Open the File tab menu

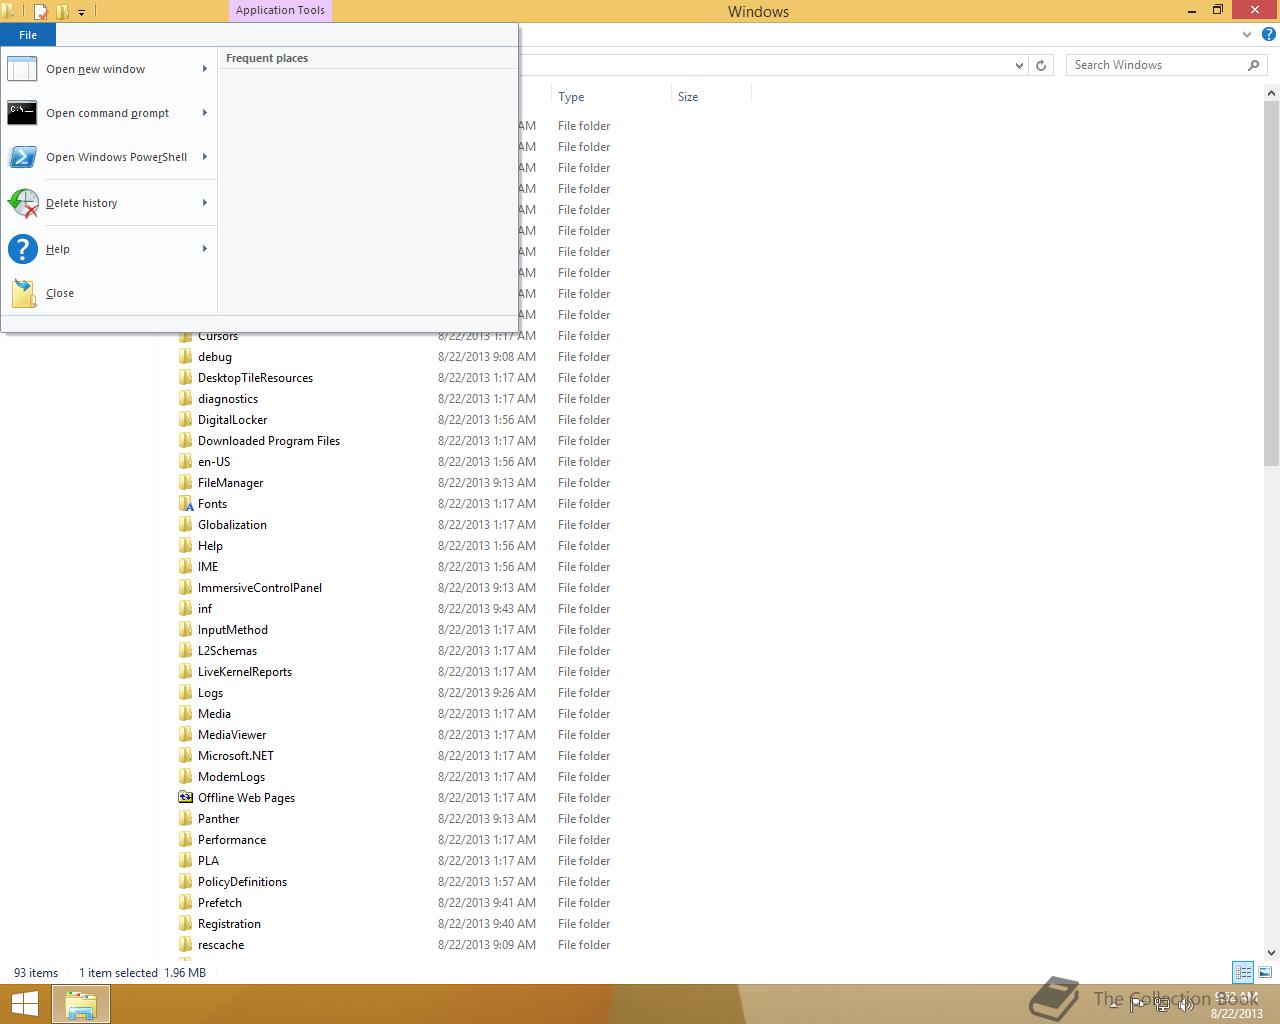point(28,35)
